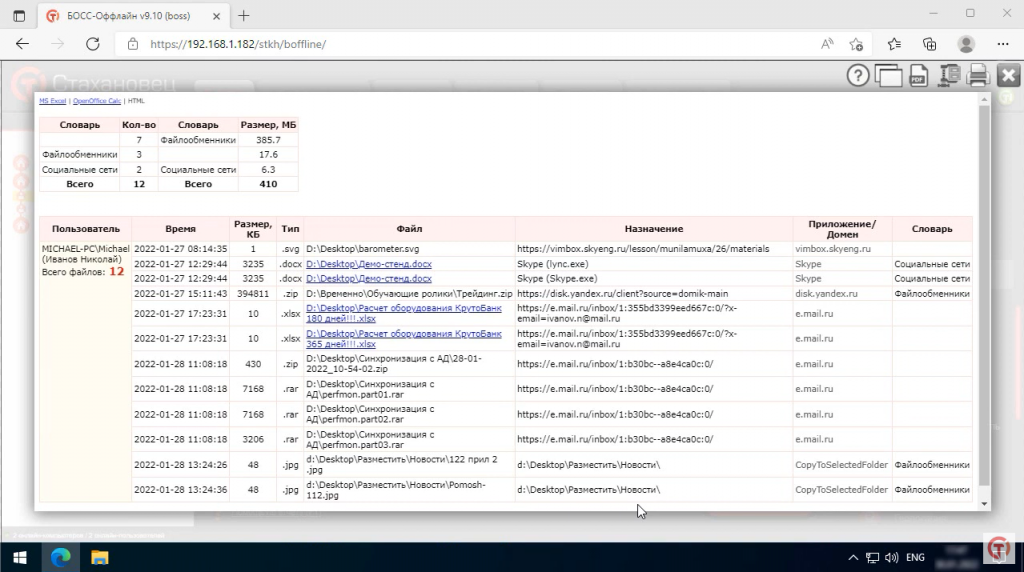Close the report overlay with X icon

[x=1008, y=76]
